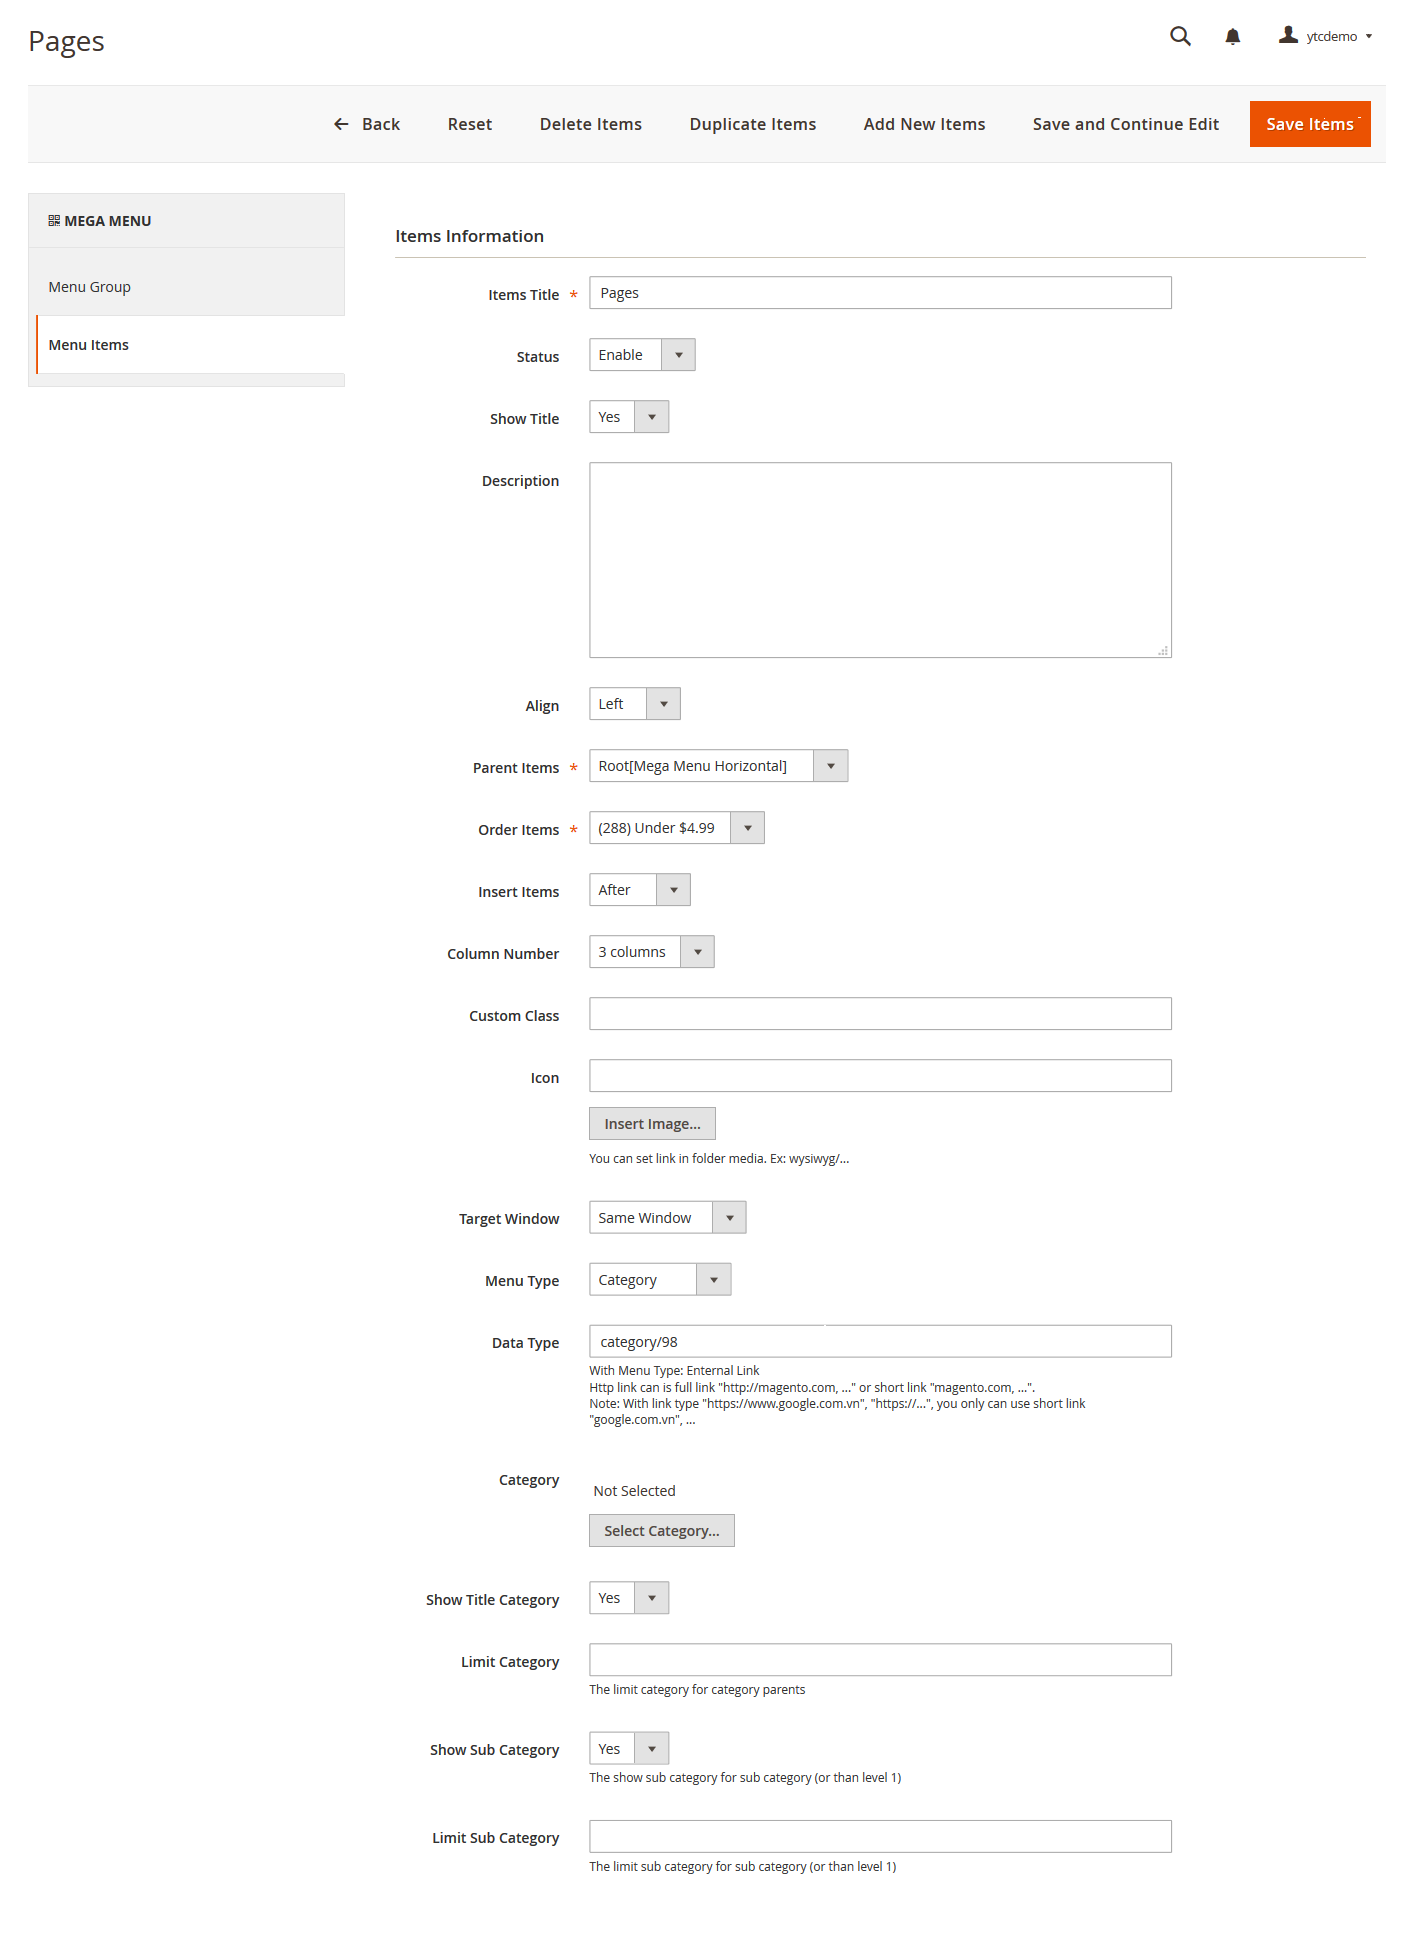Open the Show Title Category dropdown
1404x1949 pixels.
coord(629,1598)
